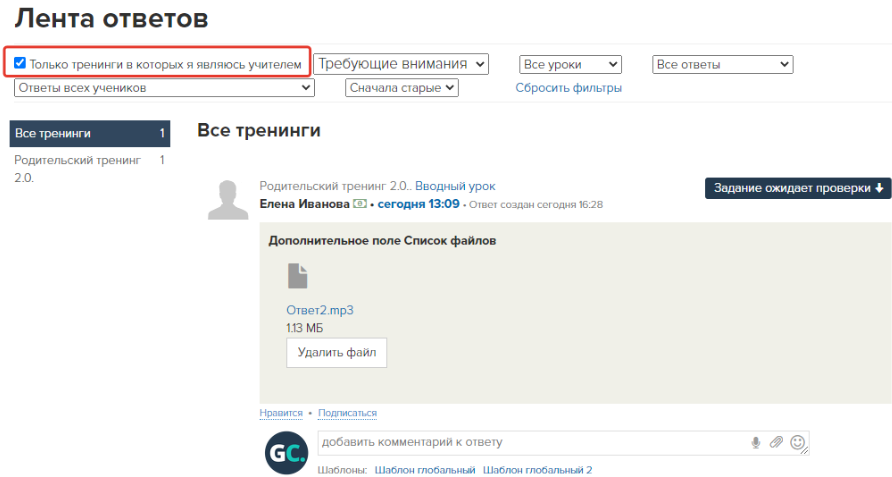The width and height of the screenshot is (892, 477).
Task: Click the paperclip attach icon
Action: [776, 442]
